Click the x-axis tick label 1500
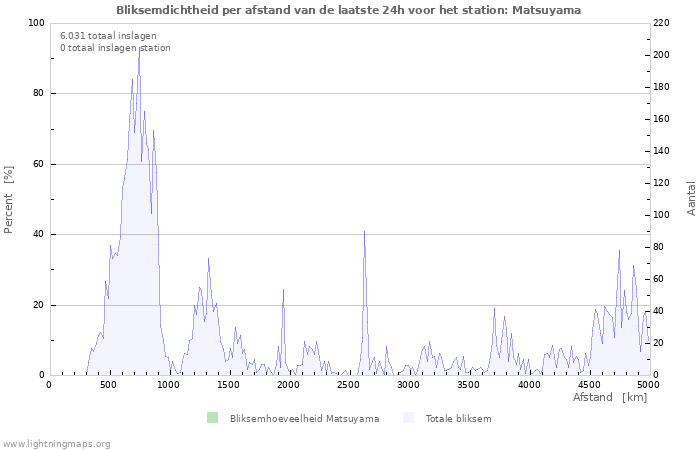This screenshot has width=700, height=450. [x=228, y=384]
